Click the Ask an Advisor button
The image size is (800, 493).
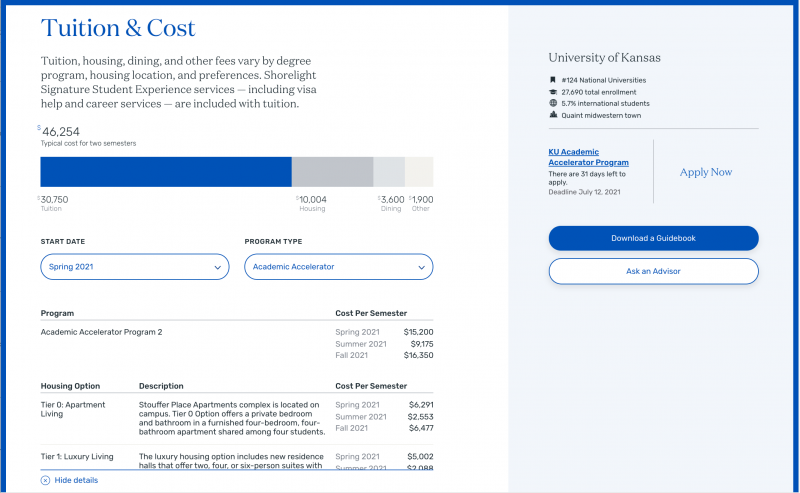tap(653, 271)
